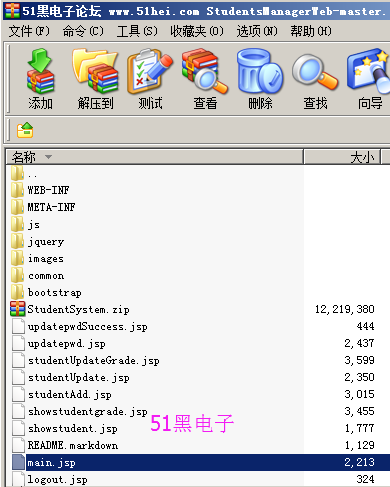Select the jquery folder name
This screenshot has height=487, width=390.
click(x=46, y=242)
